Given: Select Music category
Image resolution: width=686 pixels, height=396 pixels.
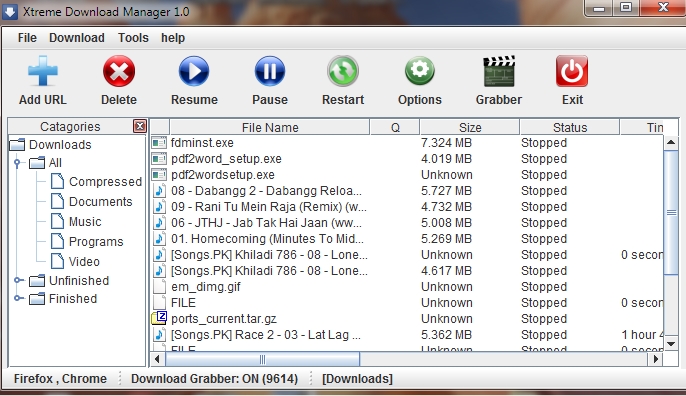Looking at the screenshot, I should coord(85,222).
